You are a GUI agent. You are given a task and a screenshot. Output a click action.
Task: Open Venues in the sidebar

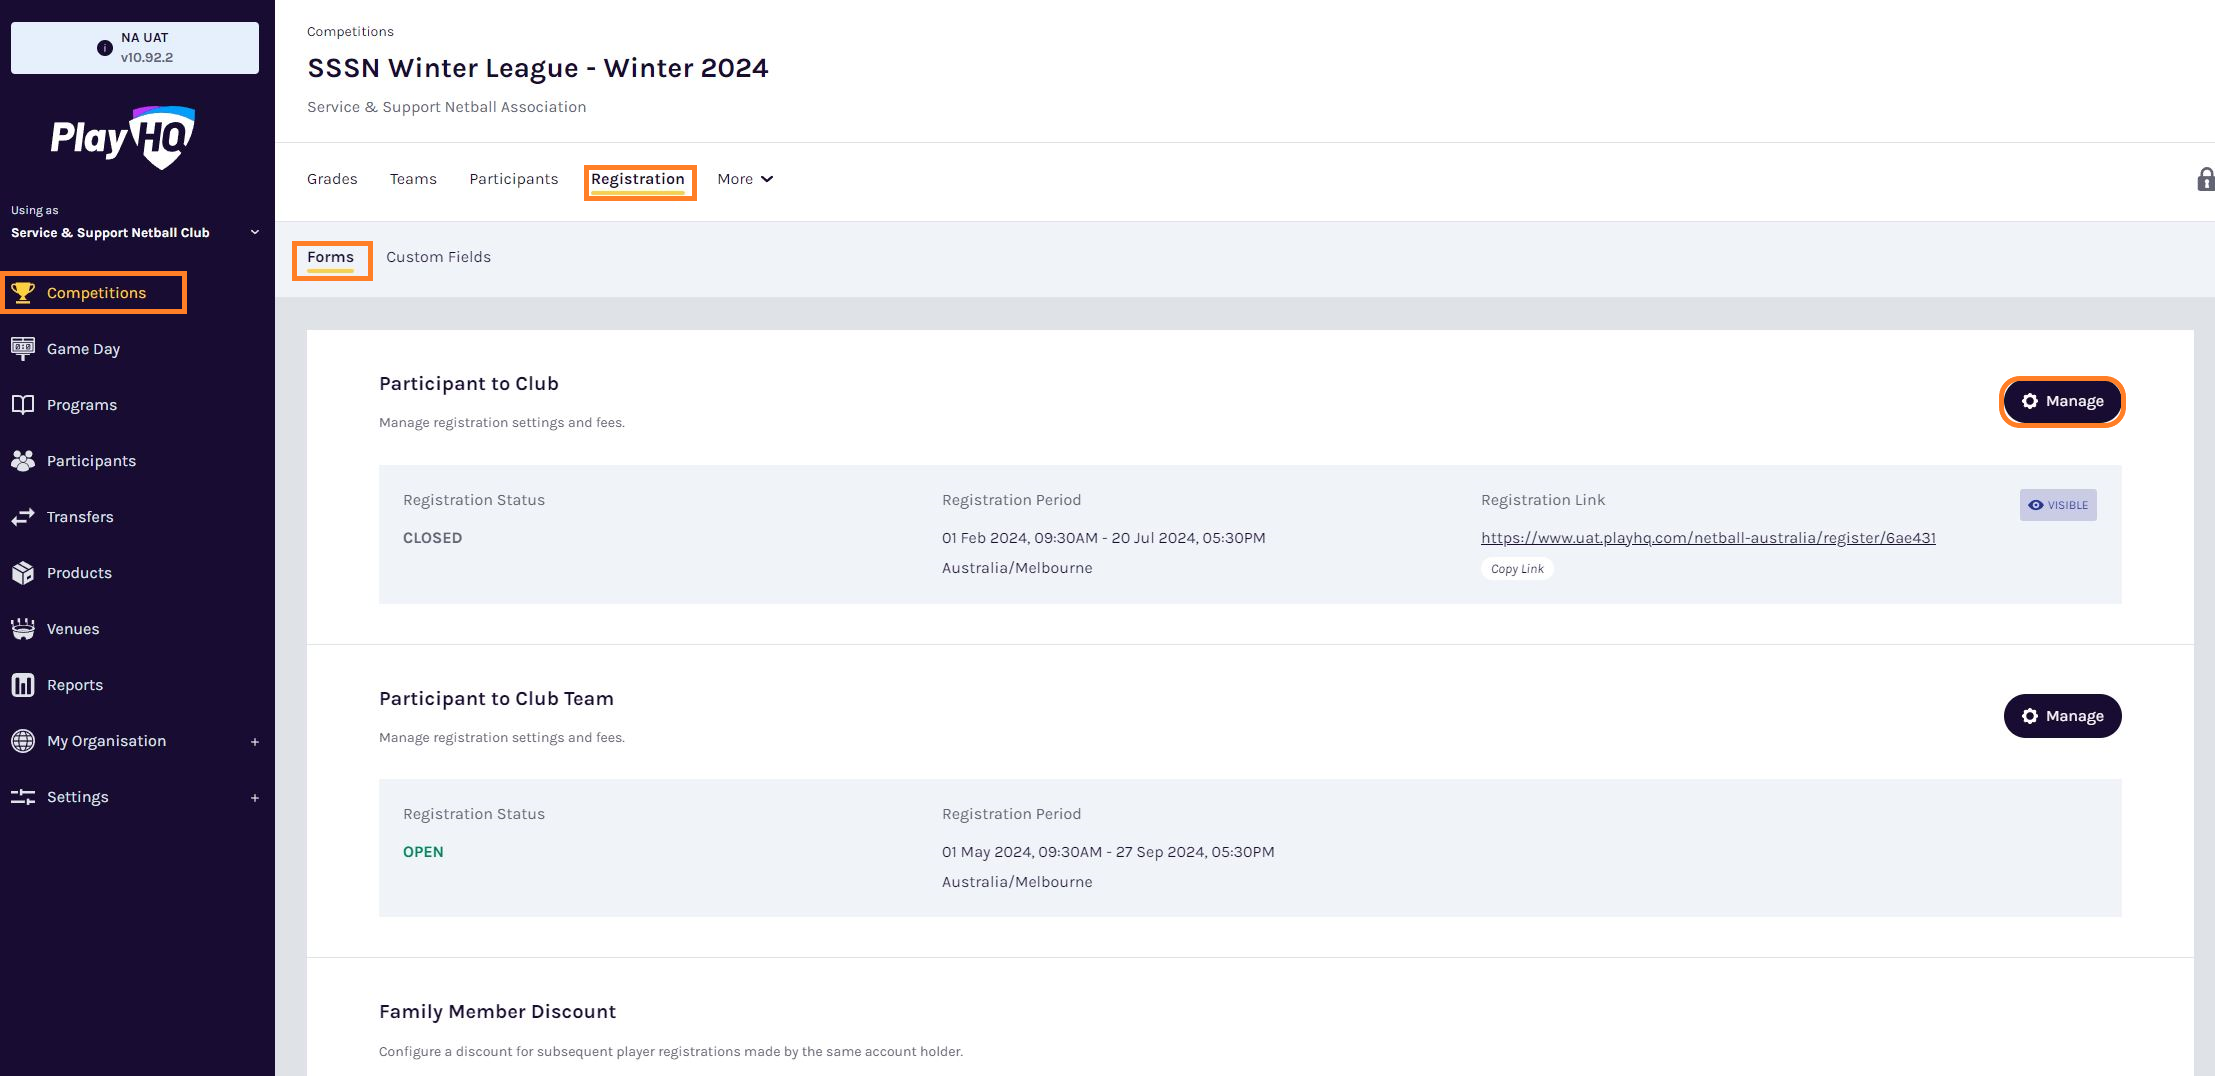(x=73, y=629)
